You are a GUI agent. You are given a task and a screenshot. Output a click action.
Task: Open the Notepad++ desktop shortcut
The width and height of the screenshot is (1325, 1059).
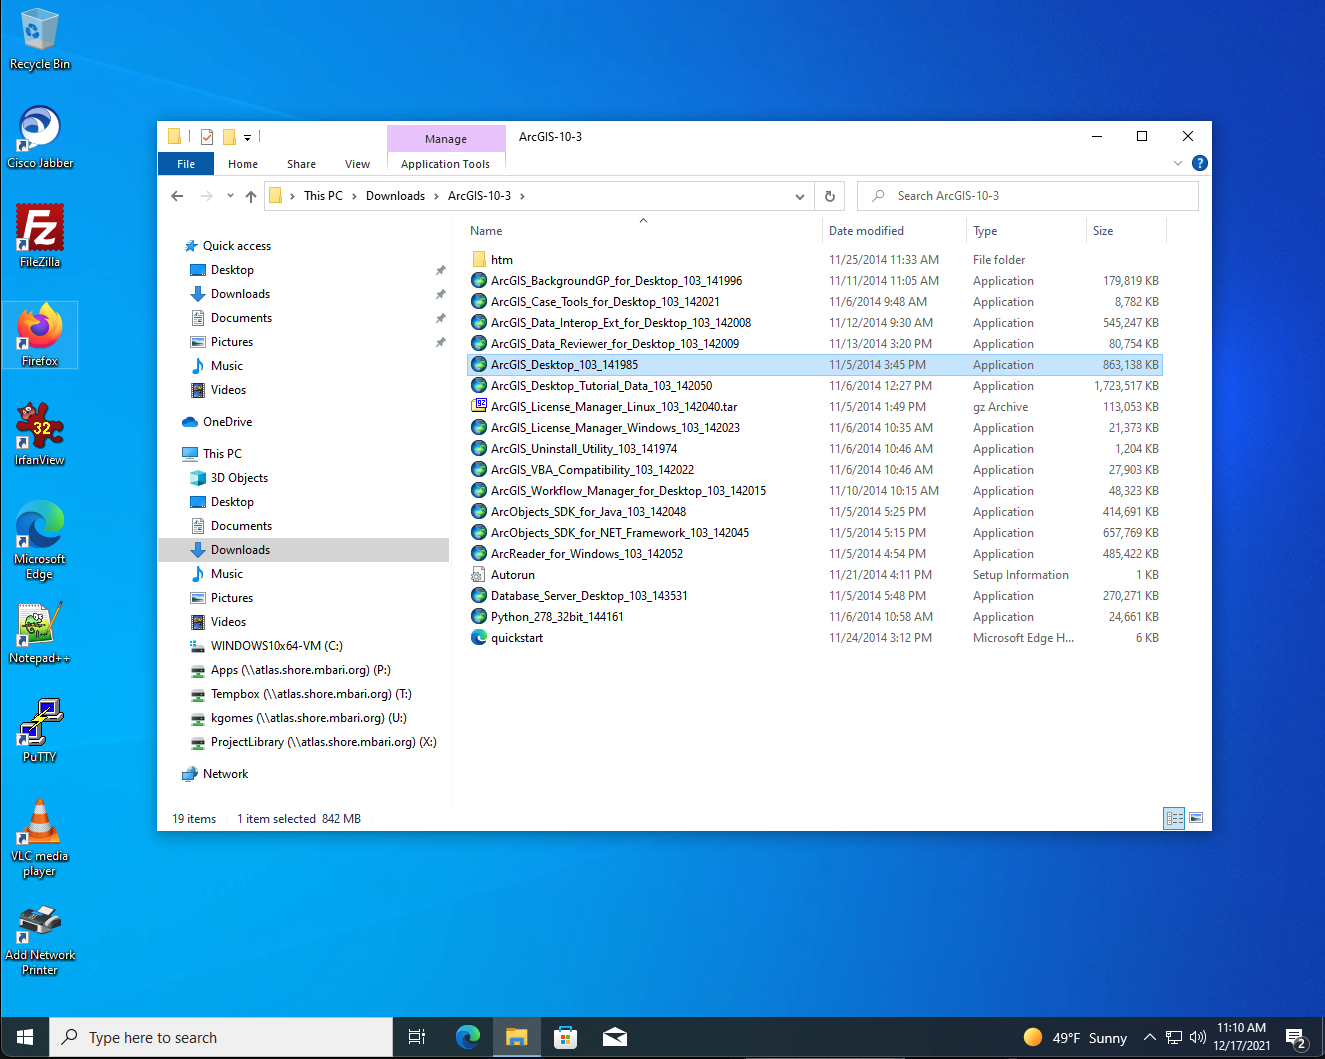click(x=40, y=632)
